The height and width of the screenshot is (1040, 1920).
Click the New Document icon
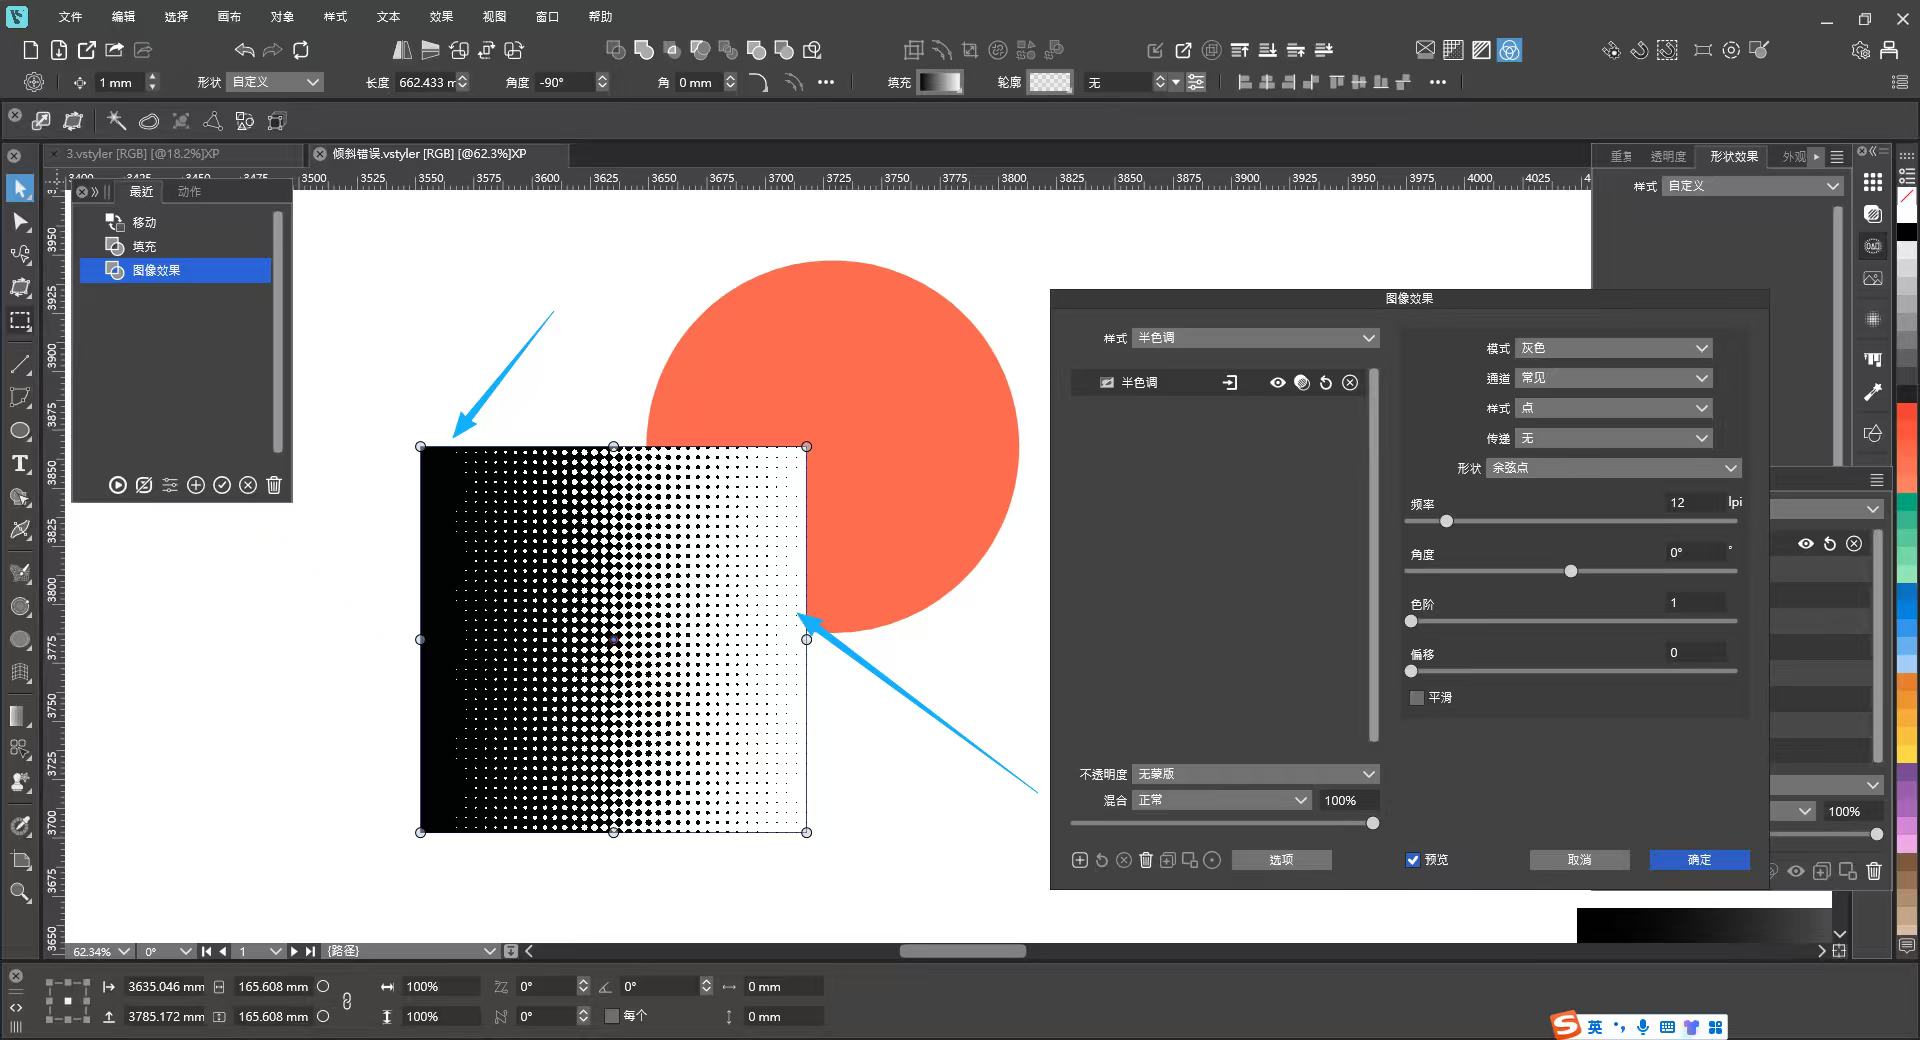31,50
